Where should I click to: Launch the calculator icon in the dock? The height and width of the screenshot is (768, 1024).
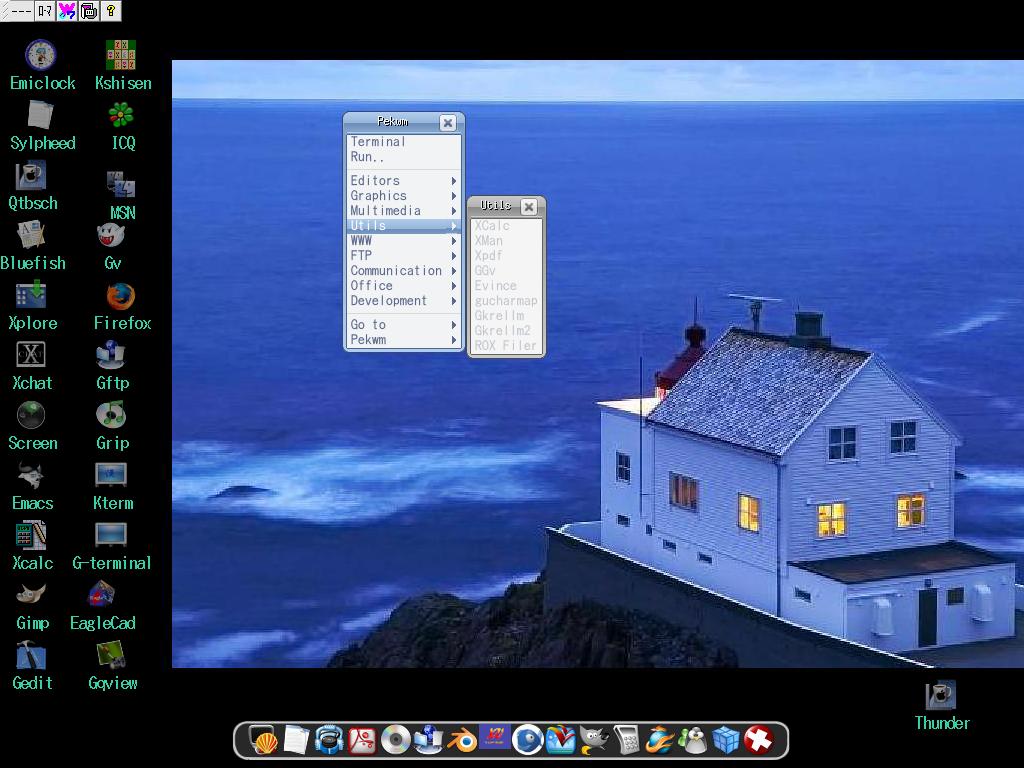pyautogui.click(x=627, y=741)
